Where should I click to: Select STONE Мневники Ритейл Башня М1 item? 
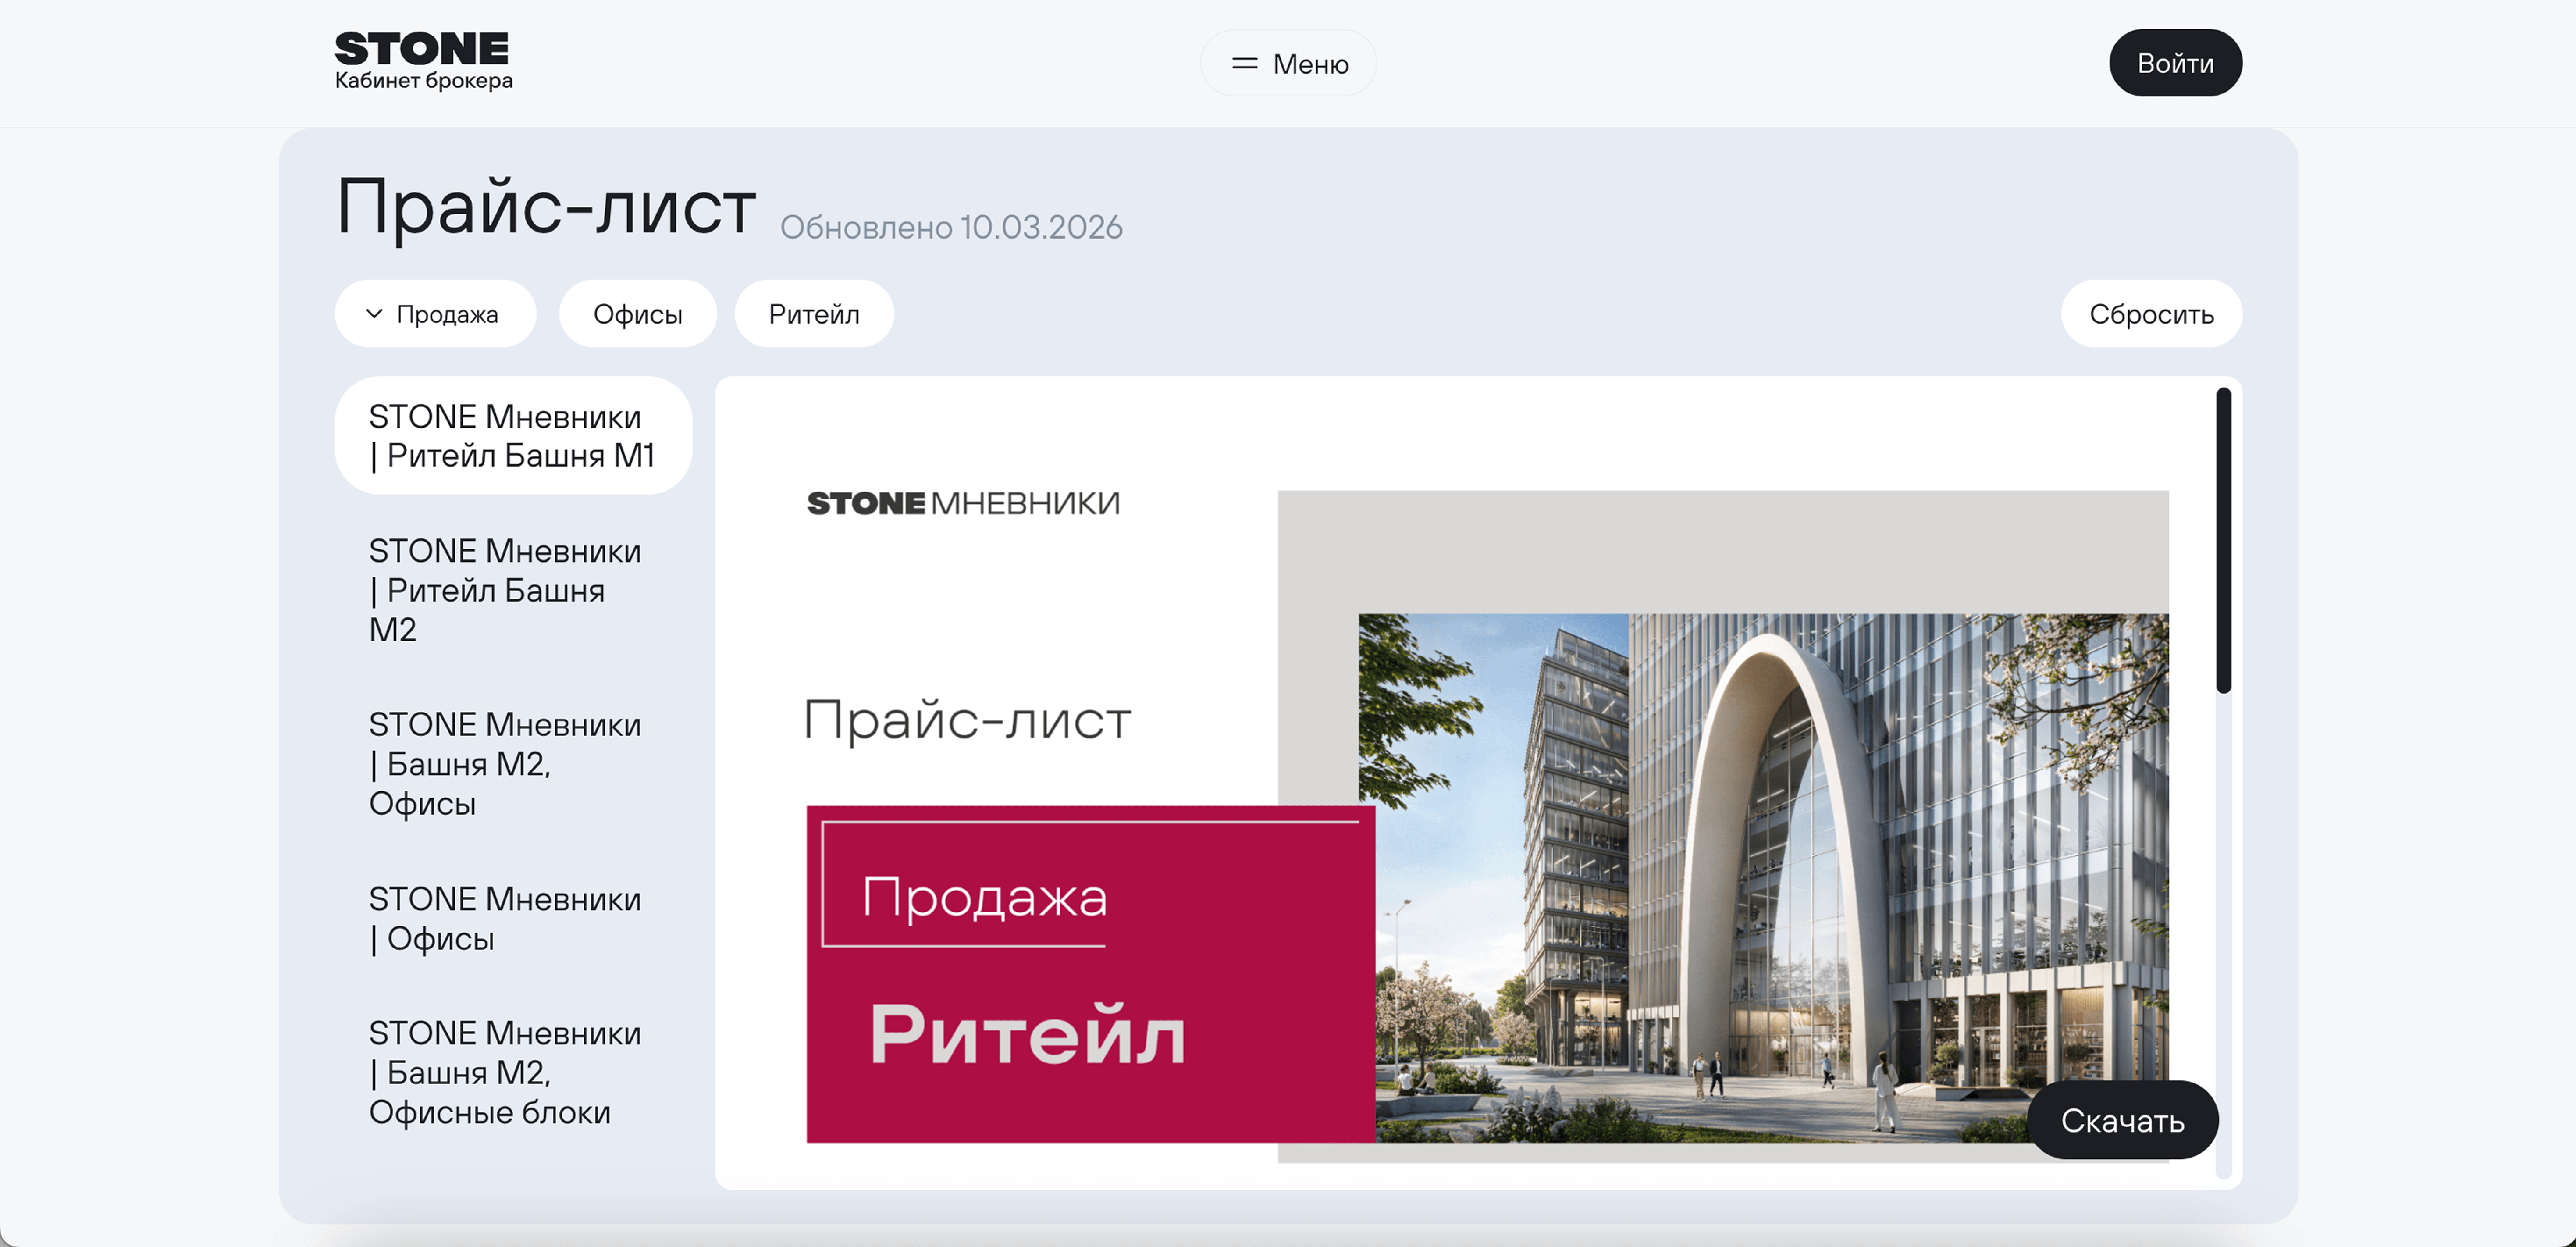512,436
